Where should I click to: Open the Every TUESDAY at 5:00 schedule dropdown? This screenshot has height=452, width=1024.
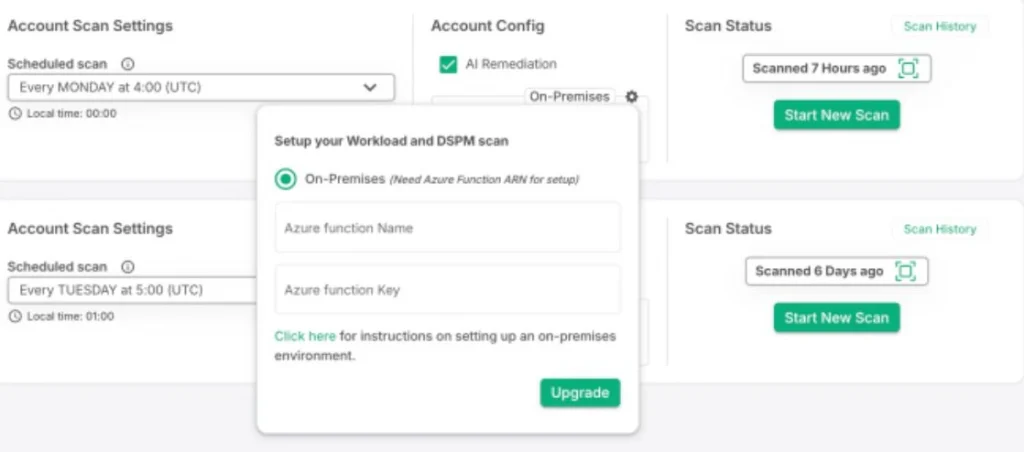[130, 291]
